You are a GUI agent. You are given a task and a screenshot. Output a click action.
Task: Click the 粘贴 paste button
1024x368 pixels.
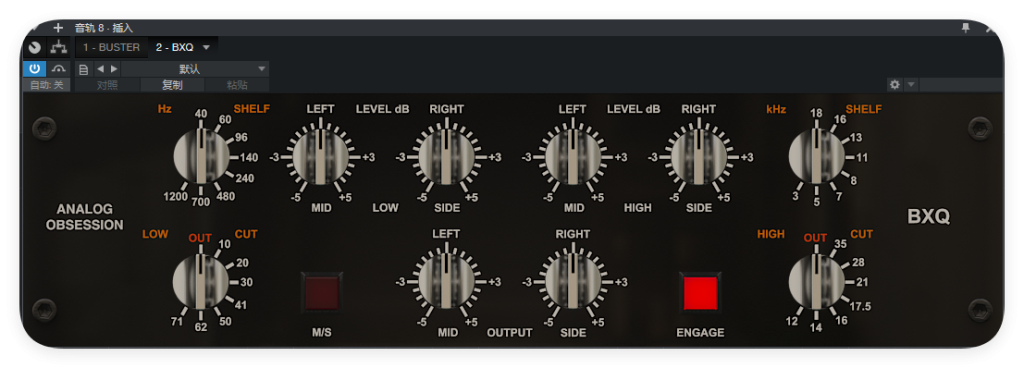pyautogui.click(x=237, y=85)
